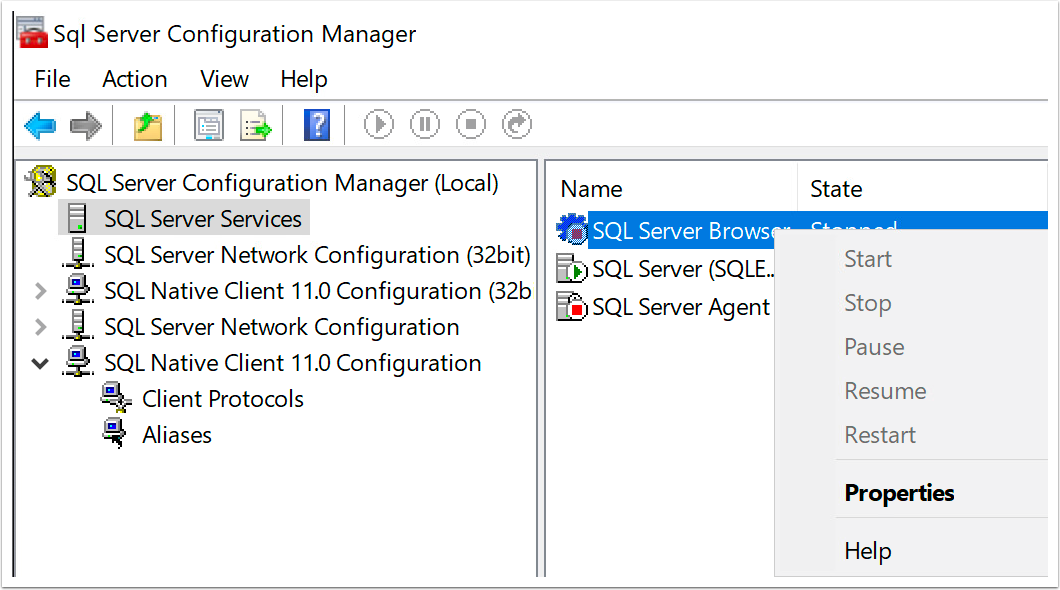Select Help in the context menu
Image resolution: width=1060 pixels, height=590 pixels.
click(867, 551)
